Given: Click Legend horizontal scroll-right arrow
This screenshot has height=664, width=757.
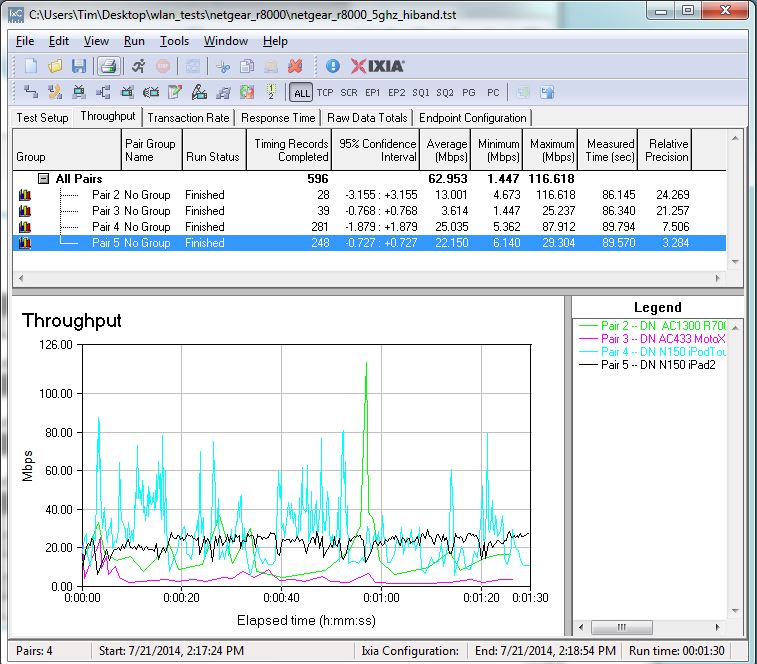Looking at the screenshot, I should (x=717, y=627).
